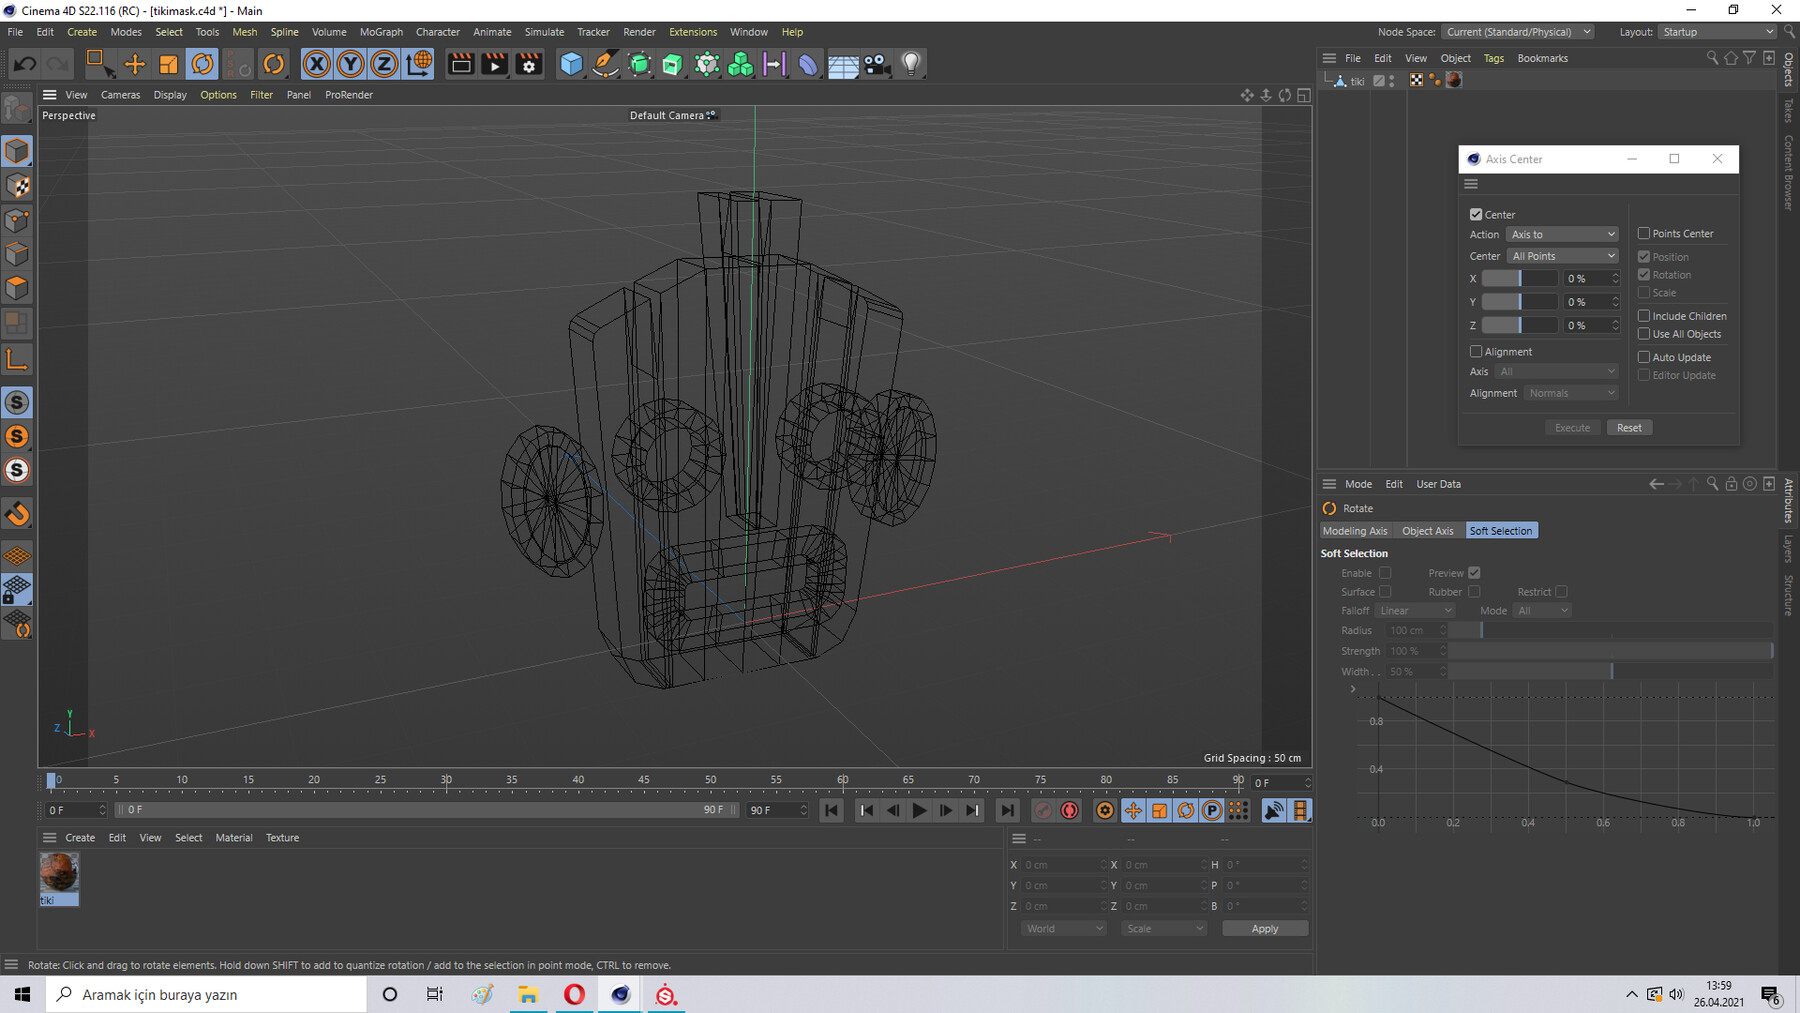This screenshot has width=1800, height=1013.
Task: Switch to the Object Axis tab
Action: pos(1427,531)
